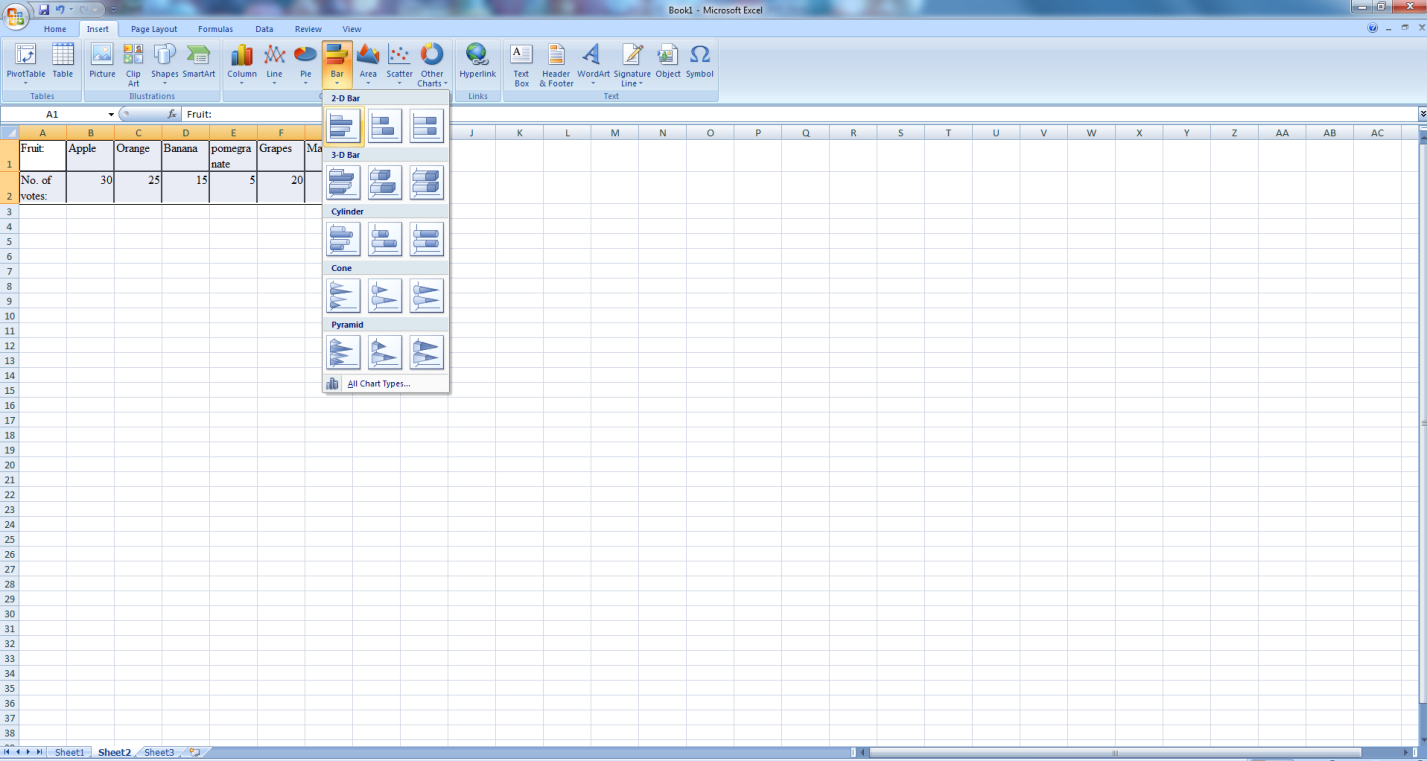
Task: Choose the Clustered Horizontal Cone chart
Action: (x=343, y=296)
